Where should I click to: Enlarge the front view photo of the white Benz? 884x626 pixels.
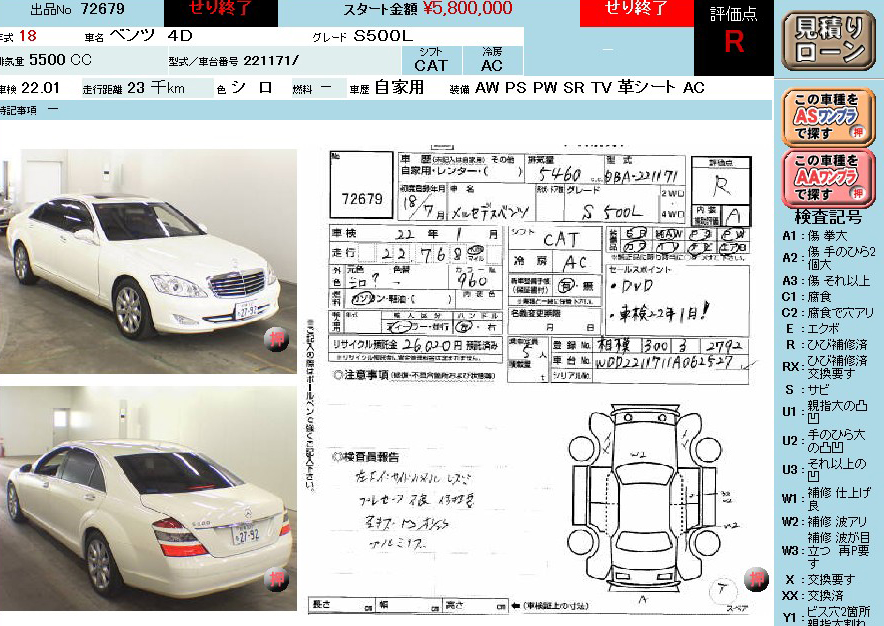click(x=148, y=261)
